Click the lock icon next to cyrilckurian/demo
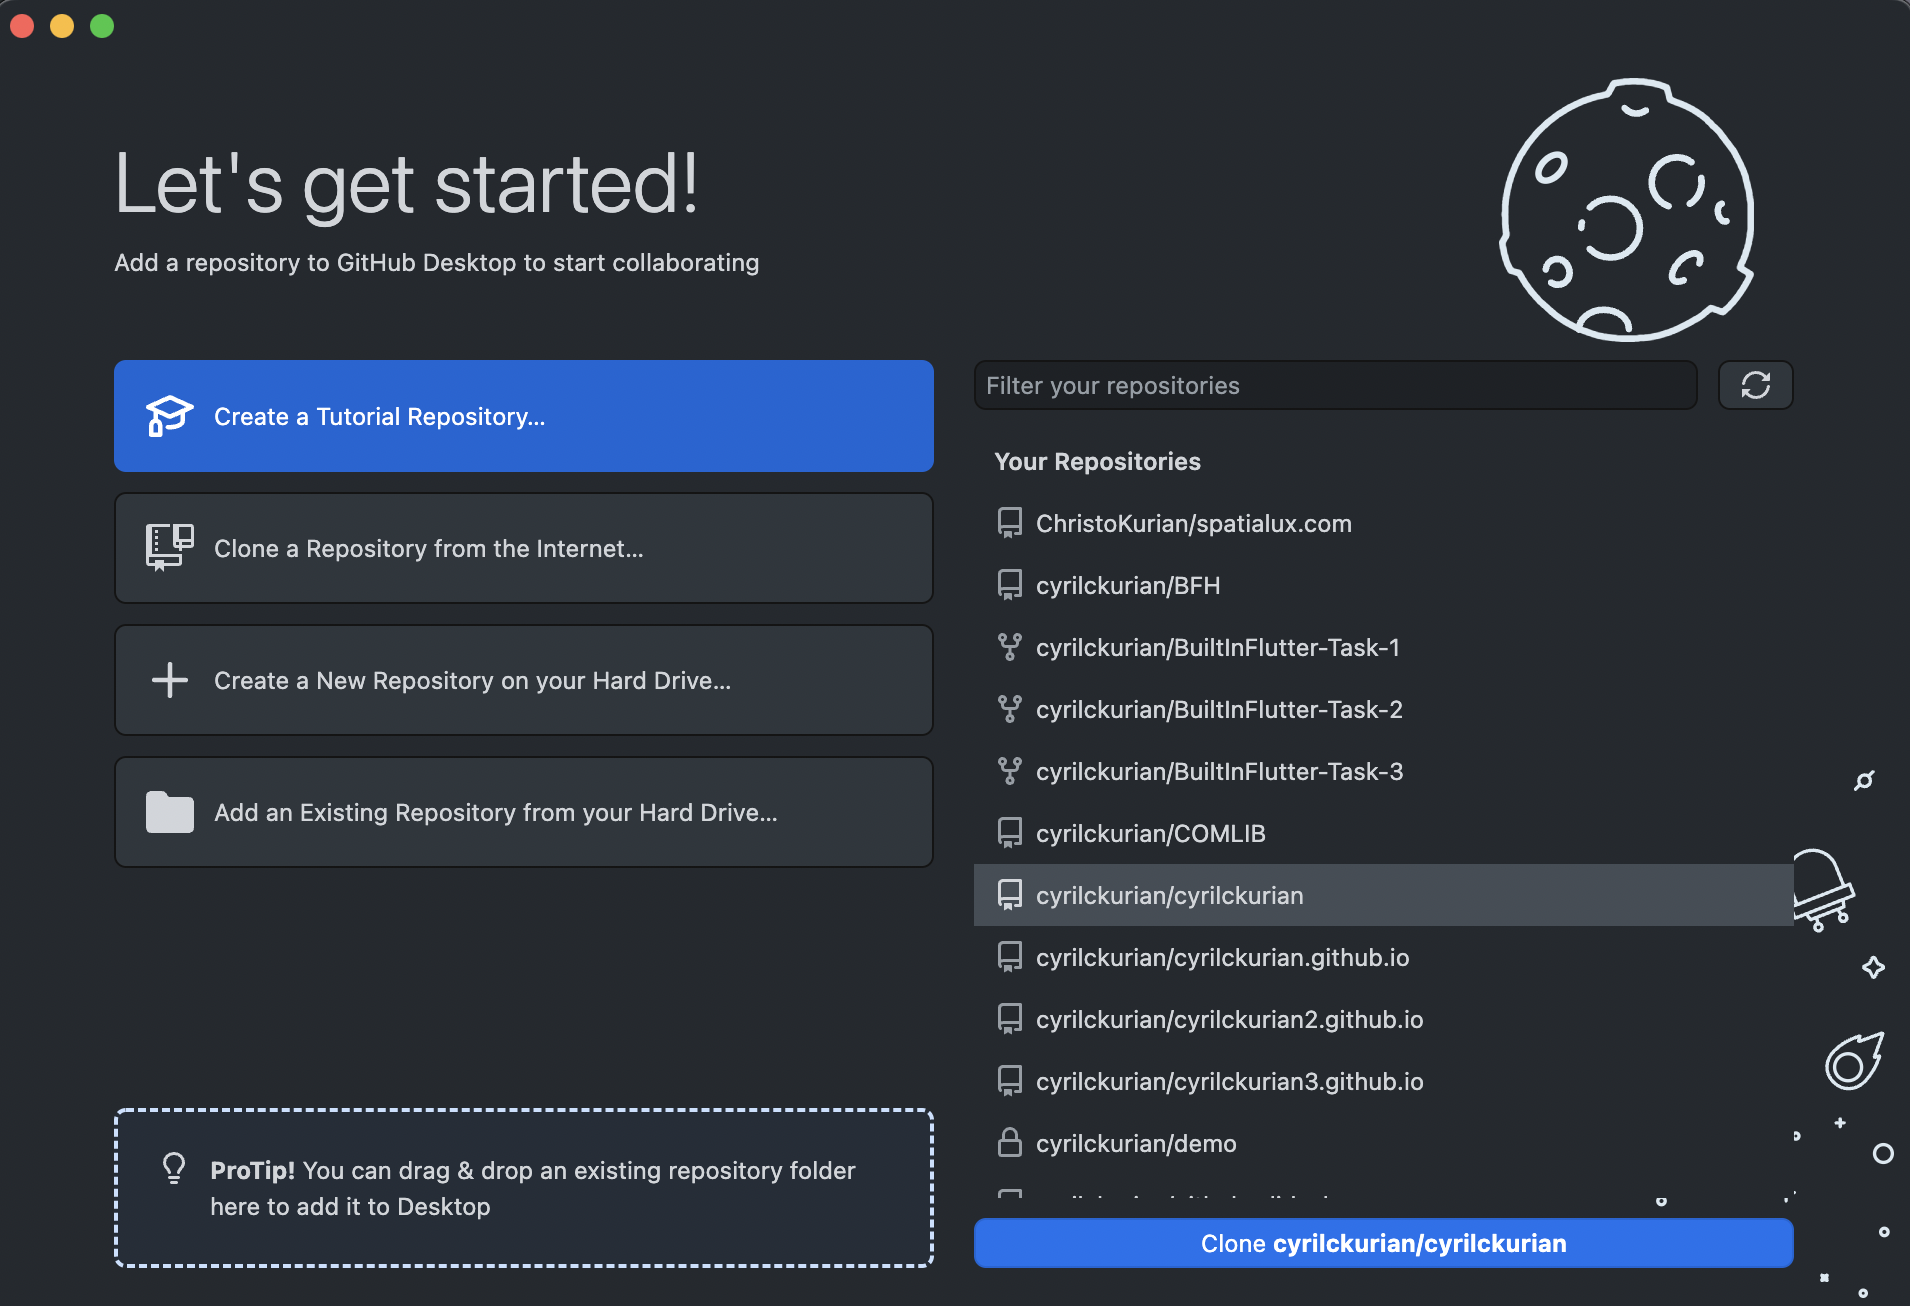Screen dimensions: 1910x1306 coord(1010,1143)
